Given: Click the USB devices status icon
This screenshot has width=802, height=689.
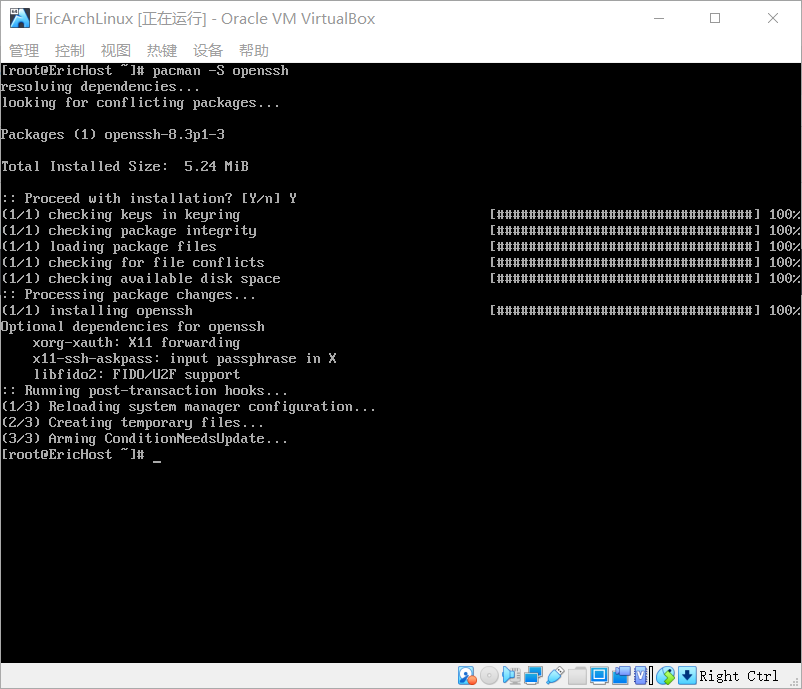Looking at the screenshot, I should point(558,675).
